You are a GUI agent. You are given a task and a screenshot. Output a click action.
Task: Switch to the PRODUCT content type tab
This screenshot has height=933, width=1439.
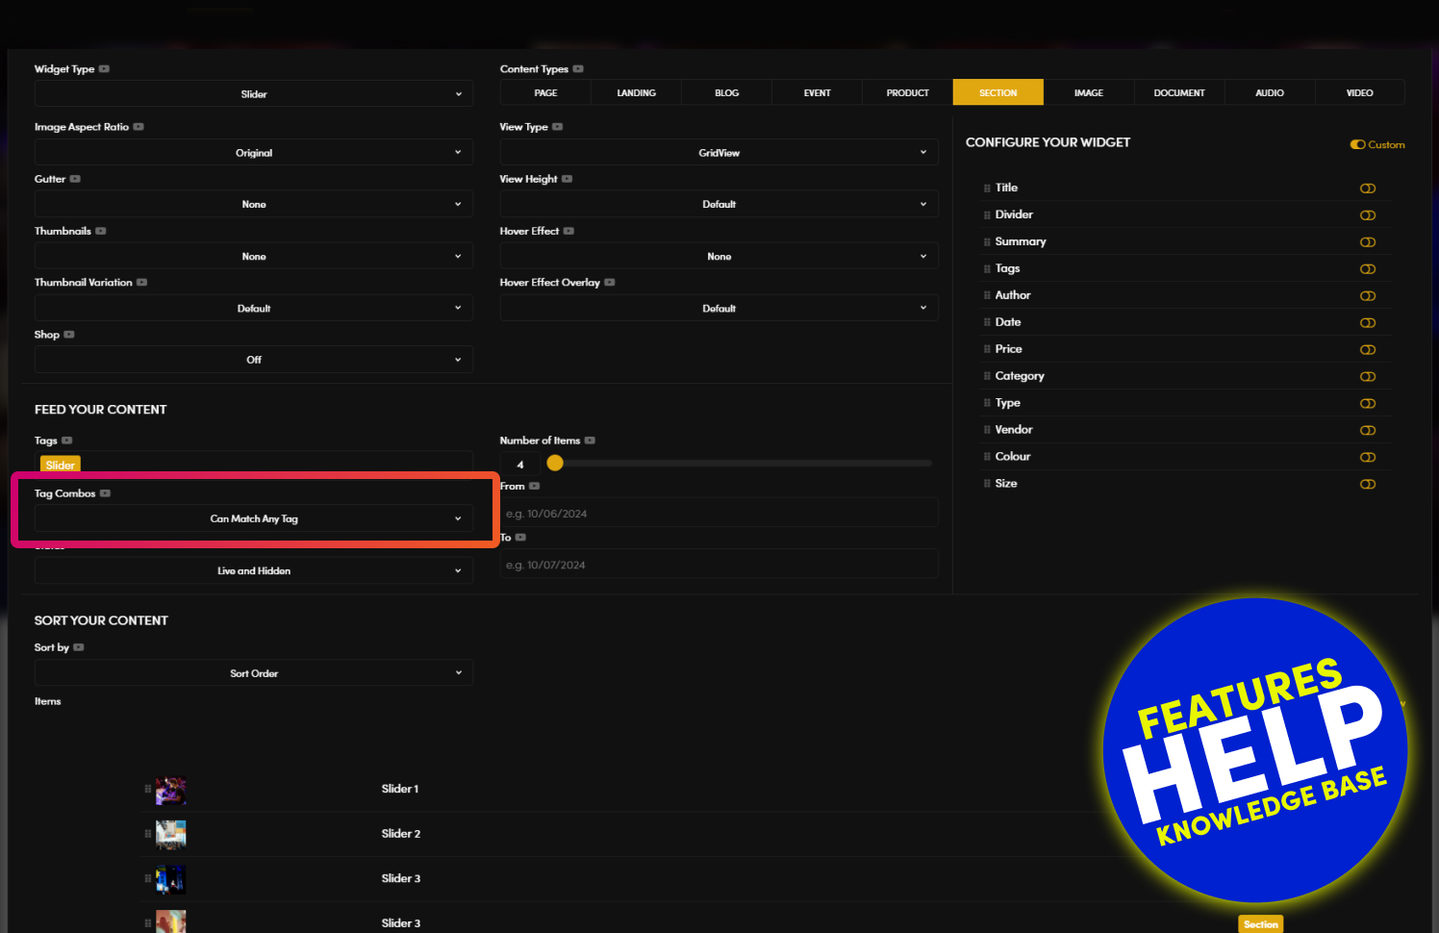907,93
